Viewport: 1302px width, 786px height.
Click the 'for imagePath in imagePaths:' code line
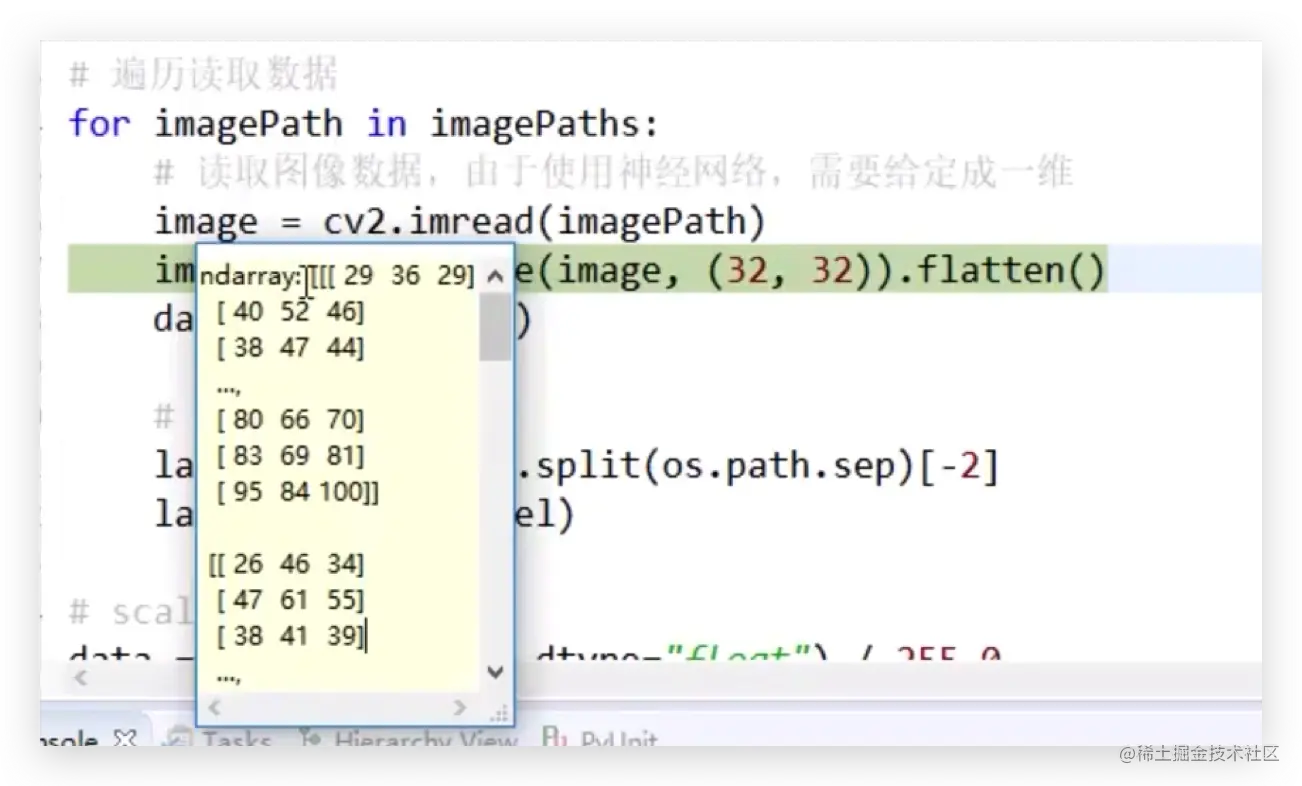pos(364,125)
